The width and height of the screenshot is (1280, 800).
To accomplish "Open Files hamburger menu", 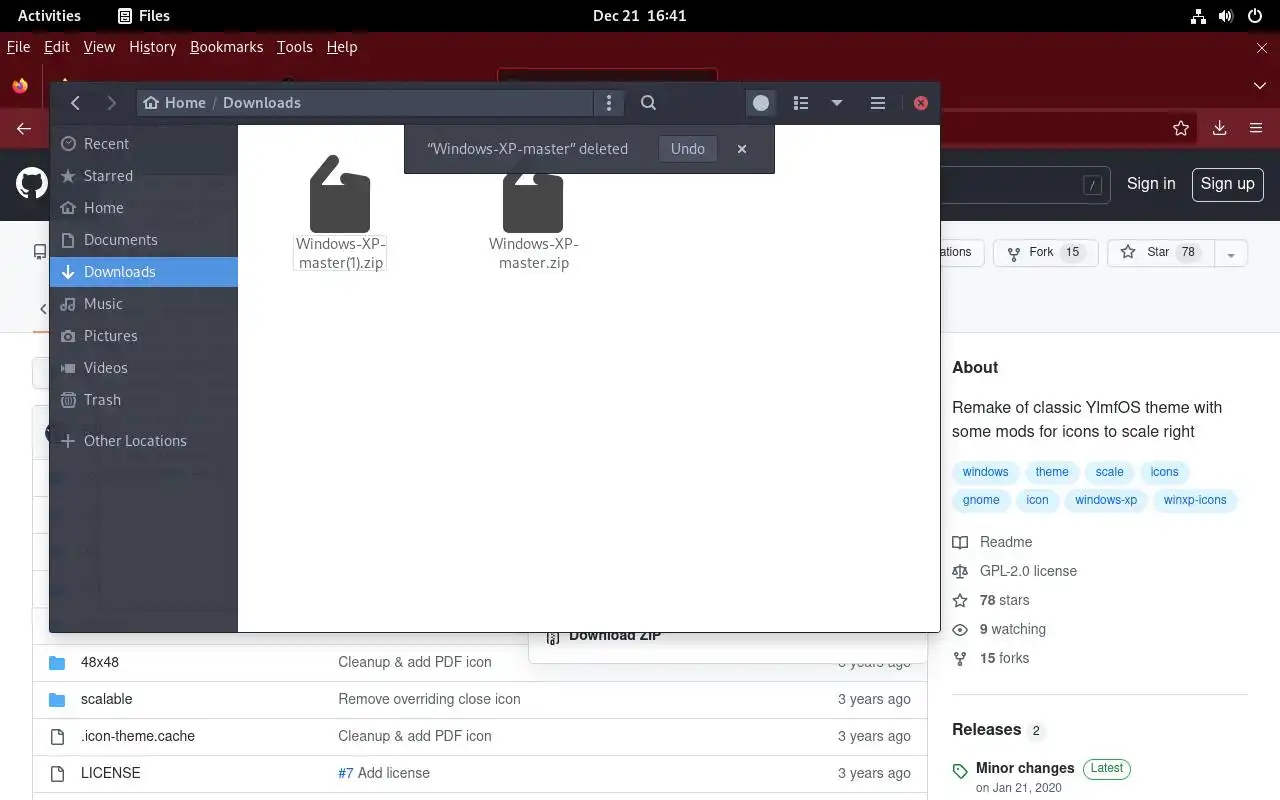I will (878, 103).
